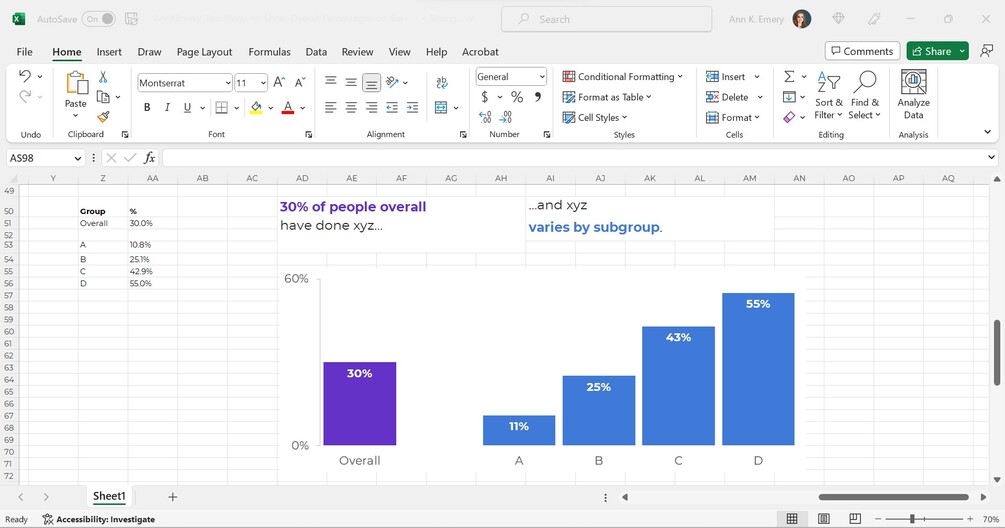Open Insert cells button
This screenshot has height=528, width=1005.
coord(726,76)
